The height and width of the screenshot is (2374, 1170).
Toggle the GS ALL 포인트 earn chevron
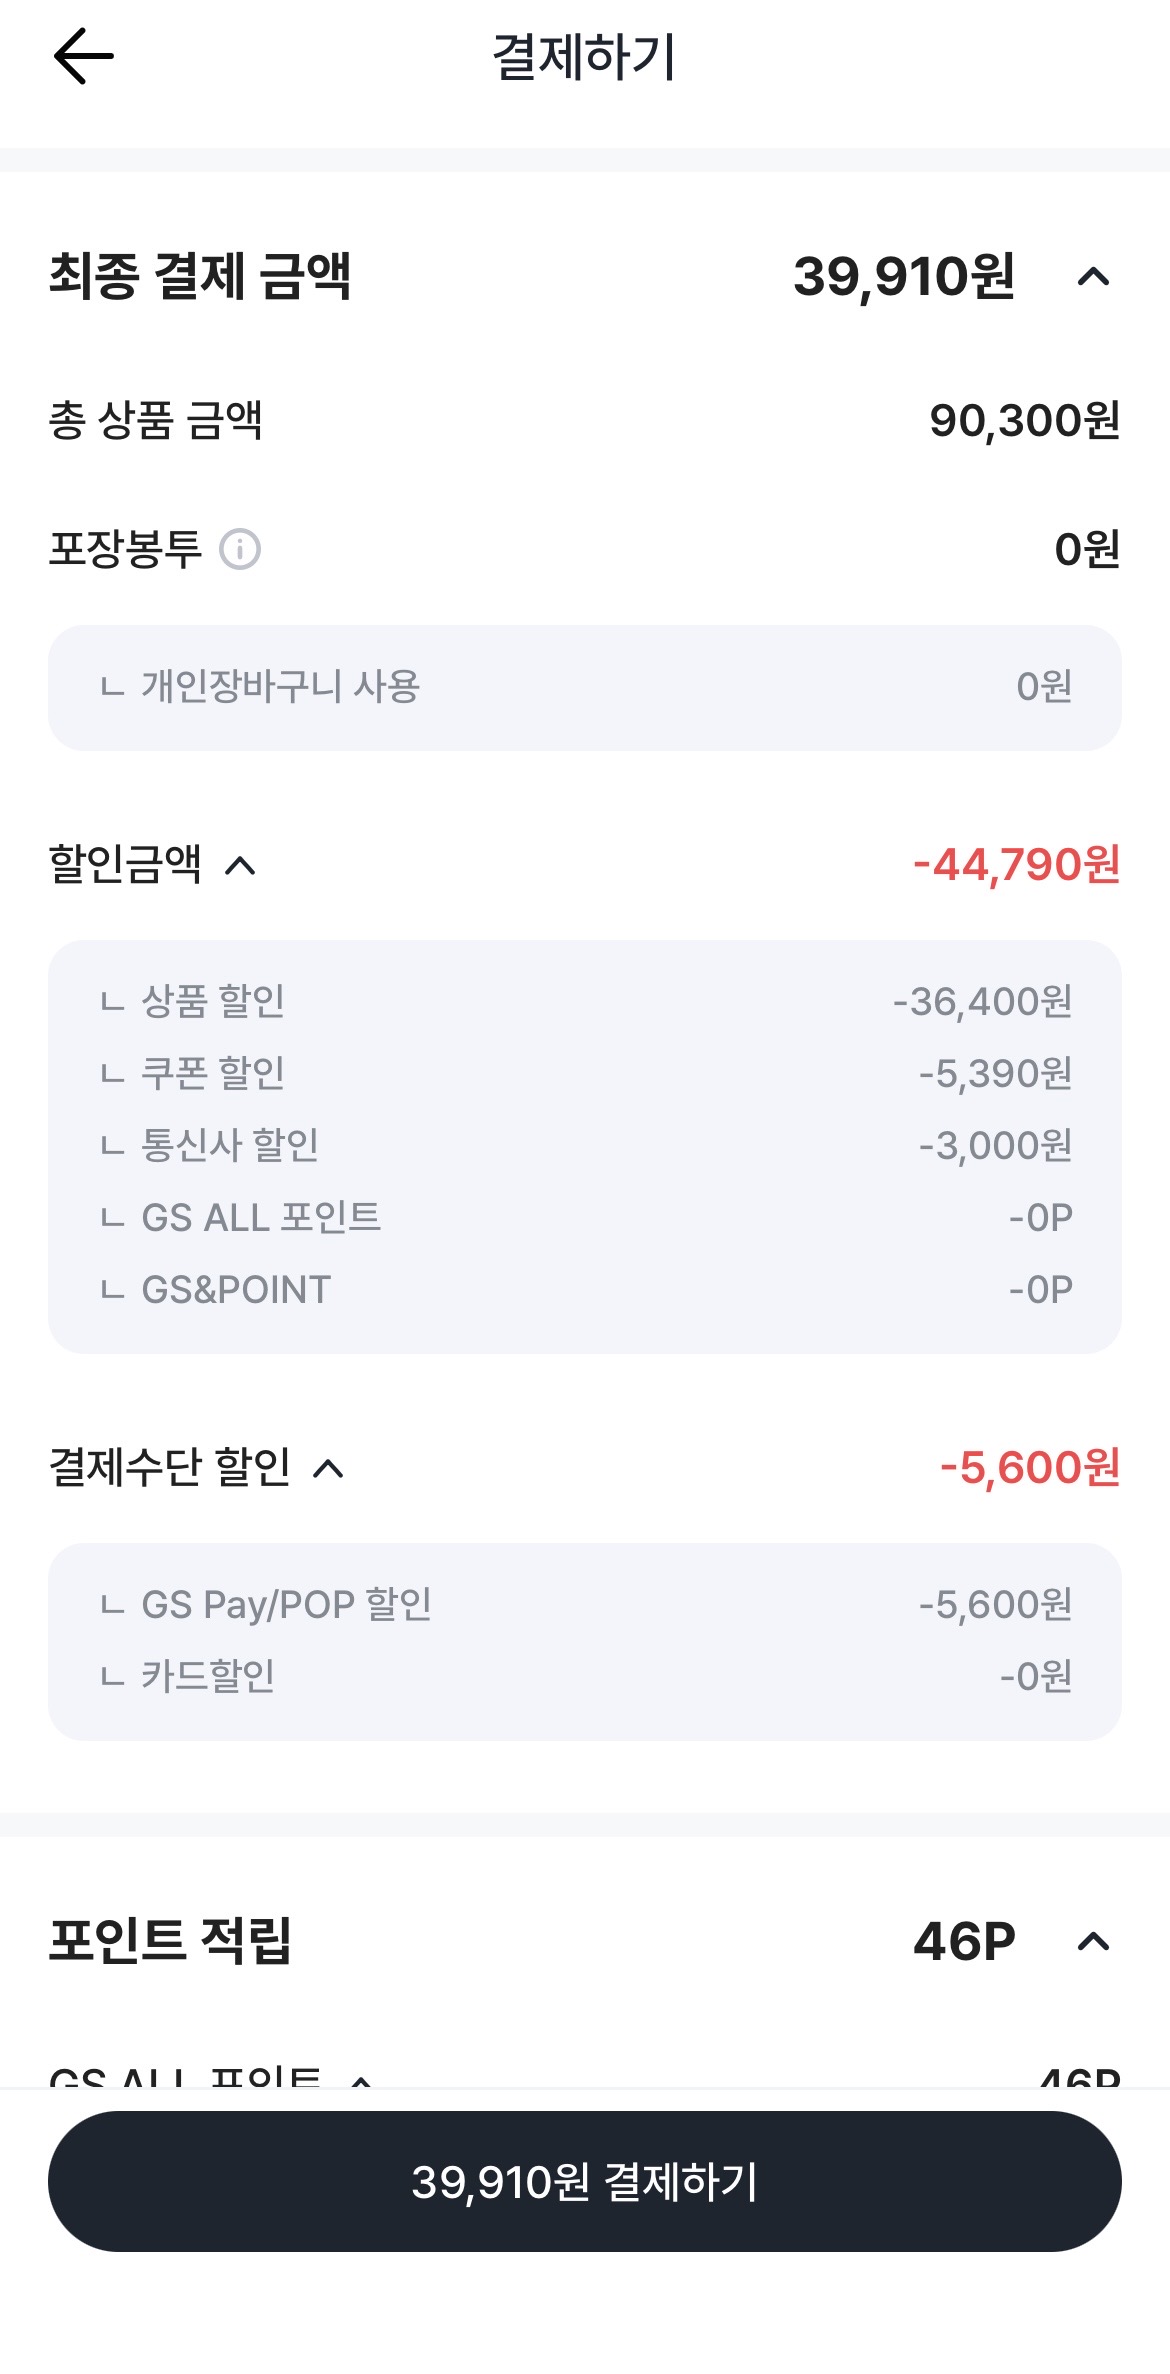361,2078
